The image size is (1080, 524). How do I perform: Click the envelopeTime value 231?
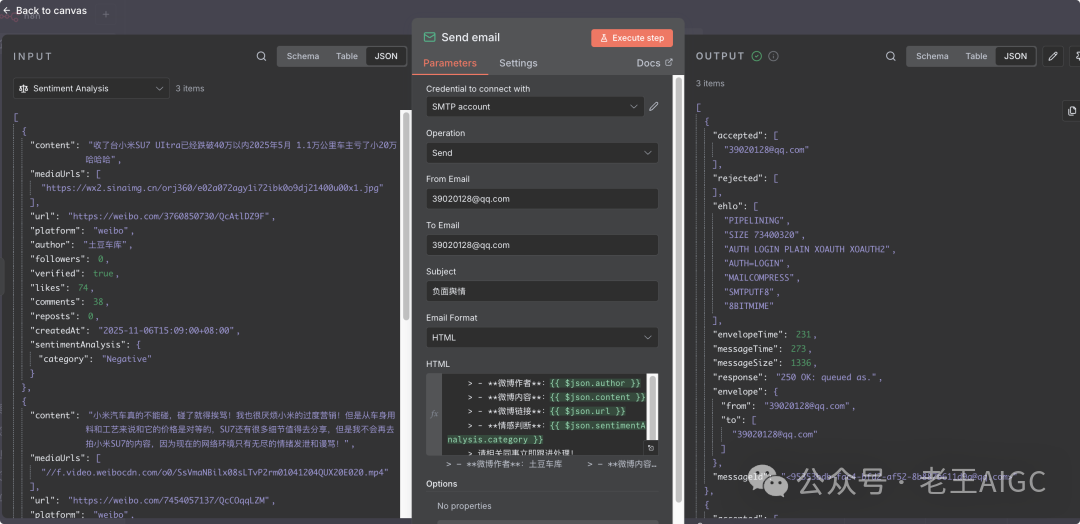[803, 335]
